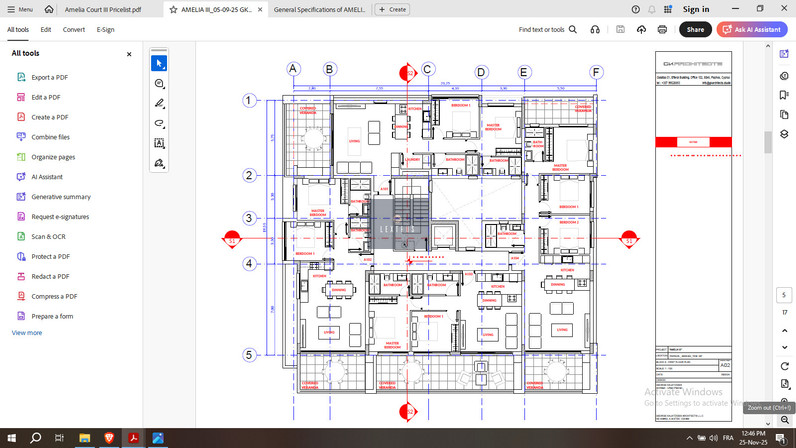Click the upload to cloud icon
The width and height of the screenshot is (796, 448).
pyautogui.click(x=641, y=30)
